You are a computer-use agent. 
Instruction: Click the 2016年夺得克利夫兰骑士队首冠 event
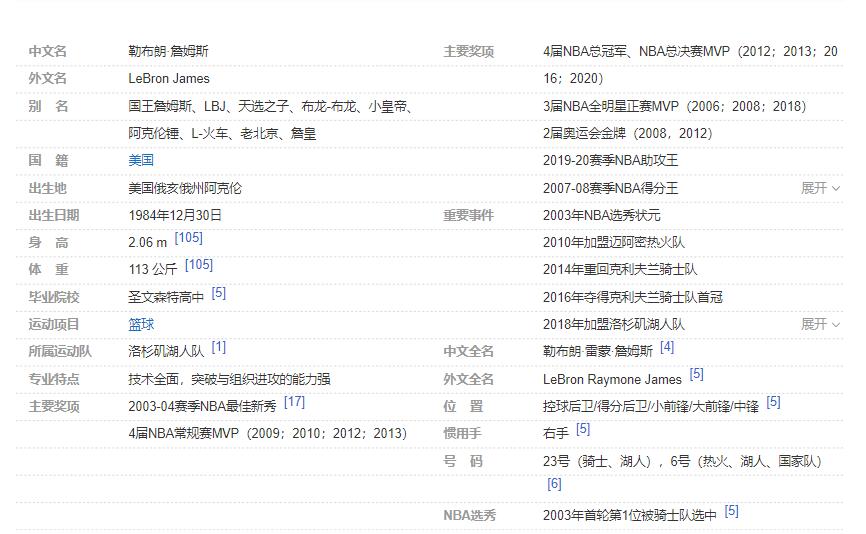pos(633,297)
